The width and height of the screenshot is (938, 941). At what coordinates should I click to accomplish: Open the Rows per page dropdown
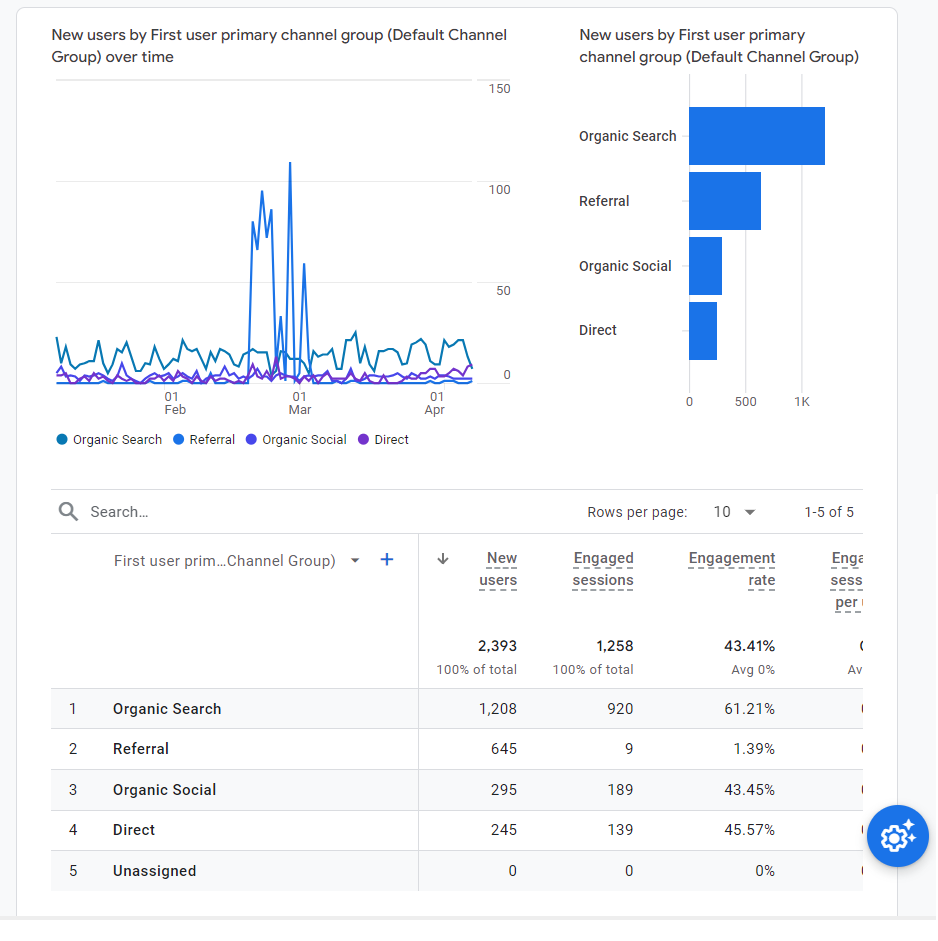coord(734,512)
